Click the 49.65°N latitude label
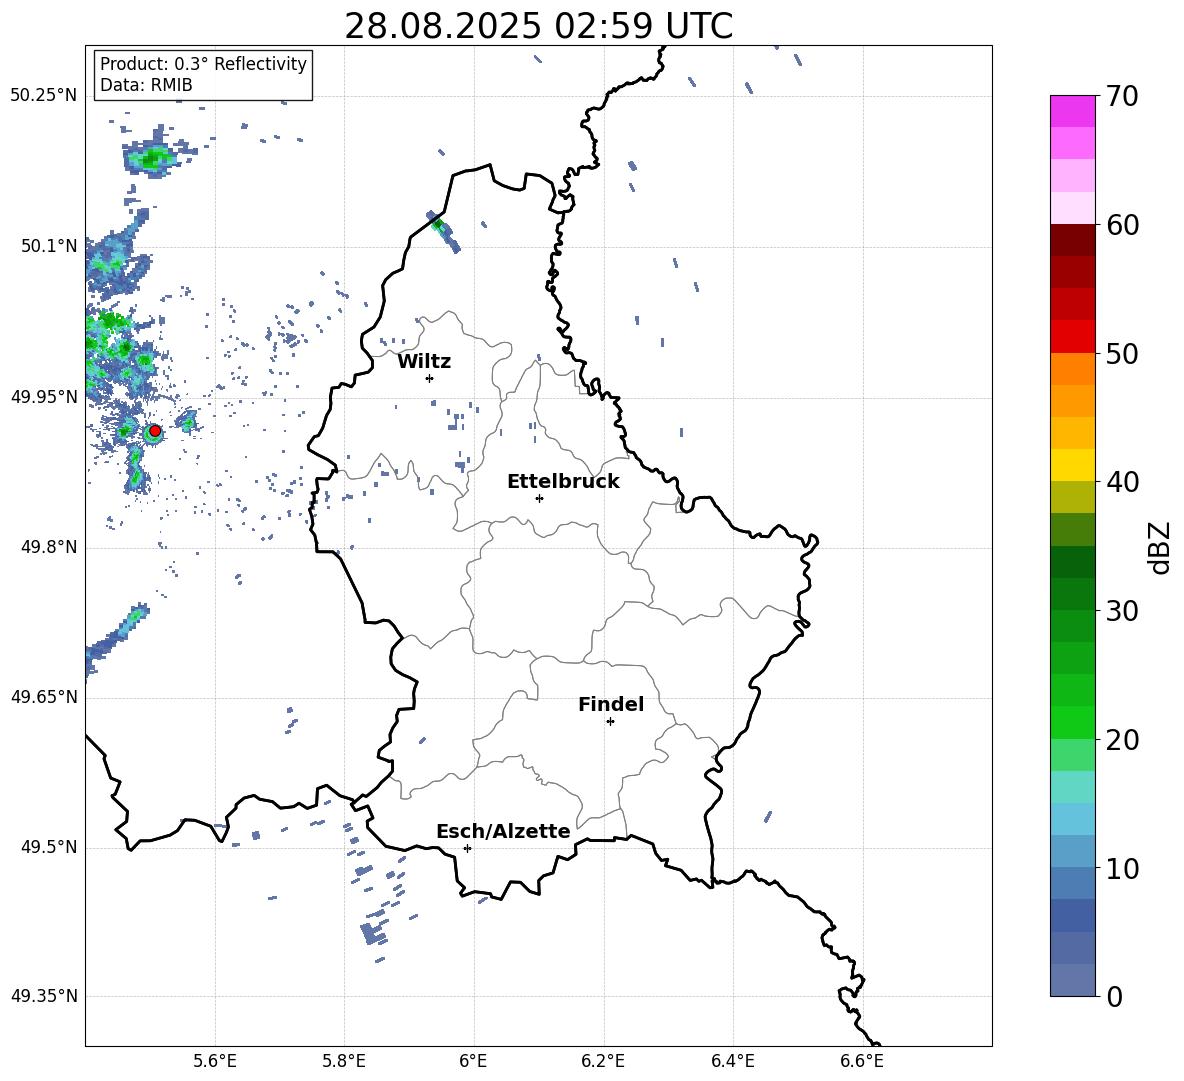Viewport: 1184px width, 1081px height. (x=44, y=696)
